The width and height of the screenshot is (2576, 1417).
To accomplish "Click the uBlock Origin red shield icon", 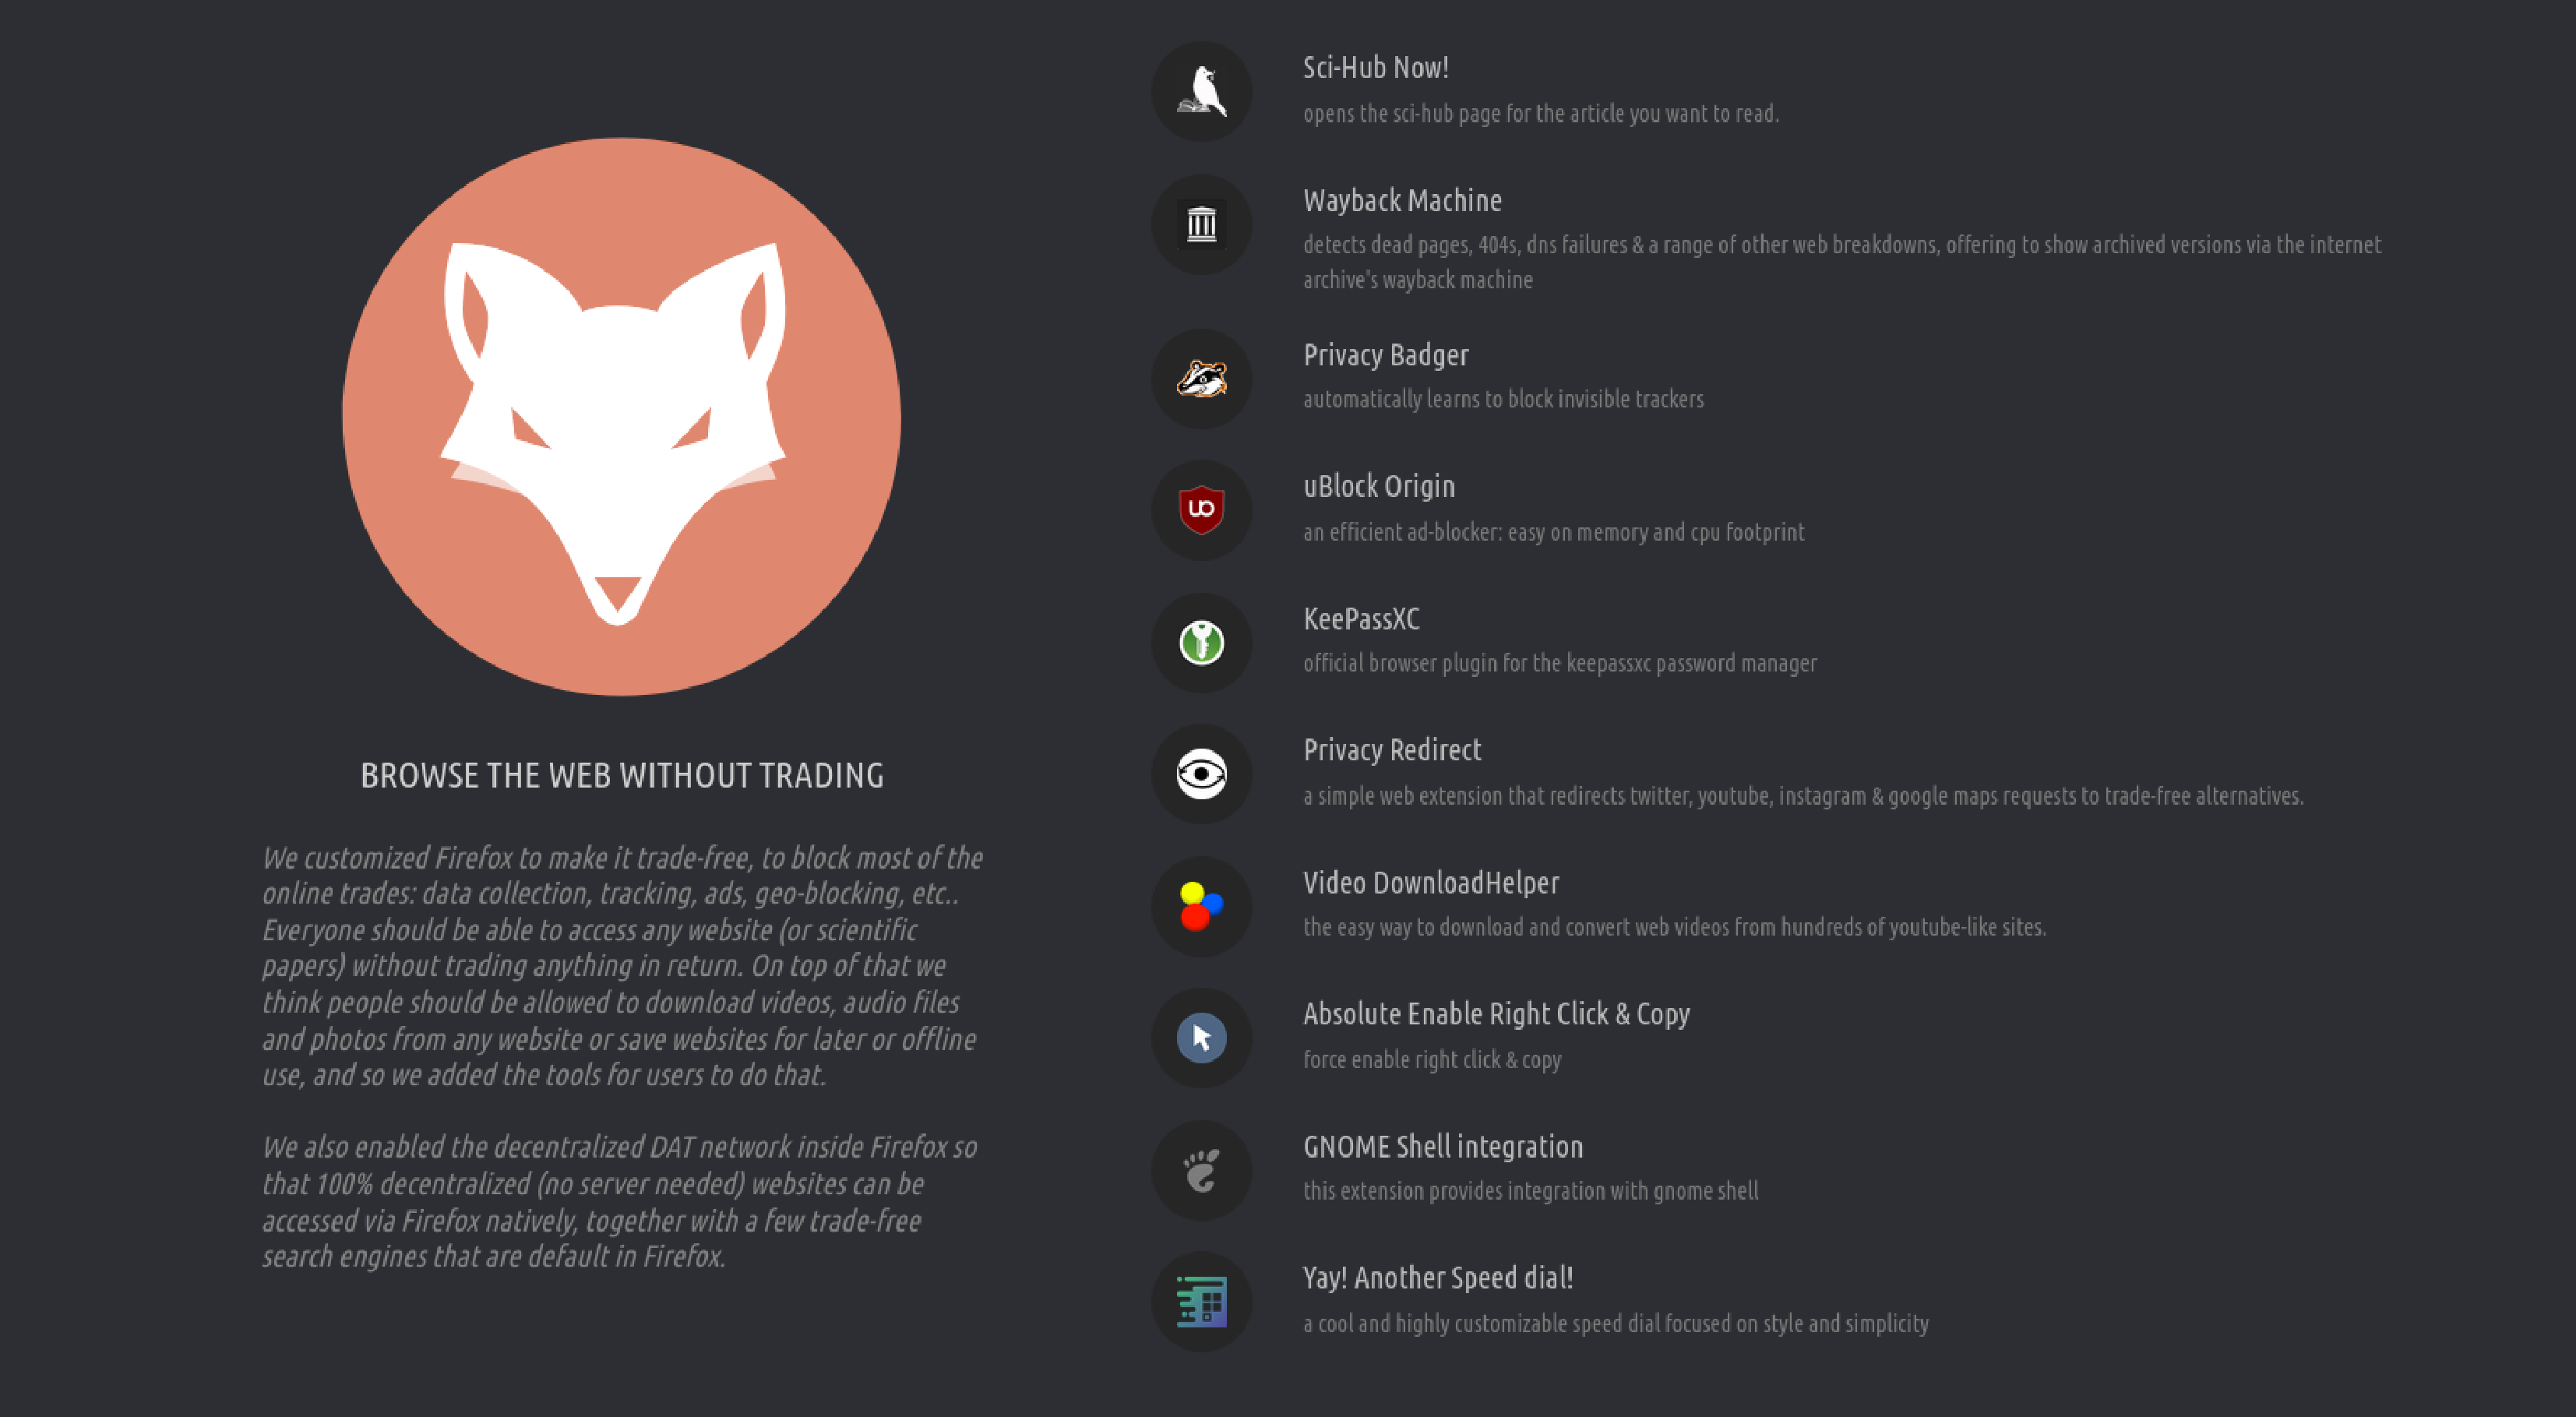I will coord(1201,510).
